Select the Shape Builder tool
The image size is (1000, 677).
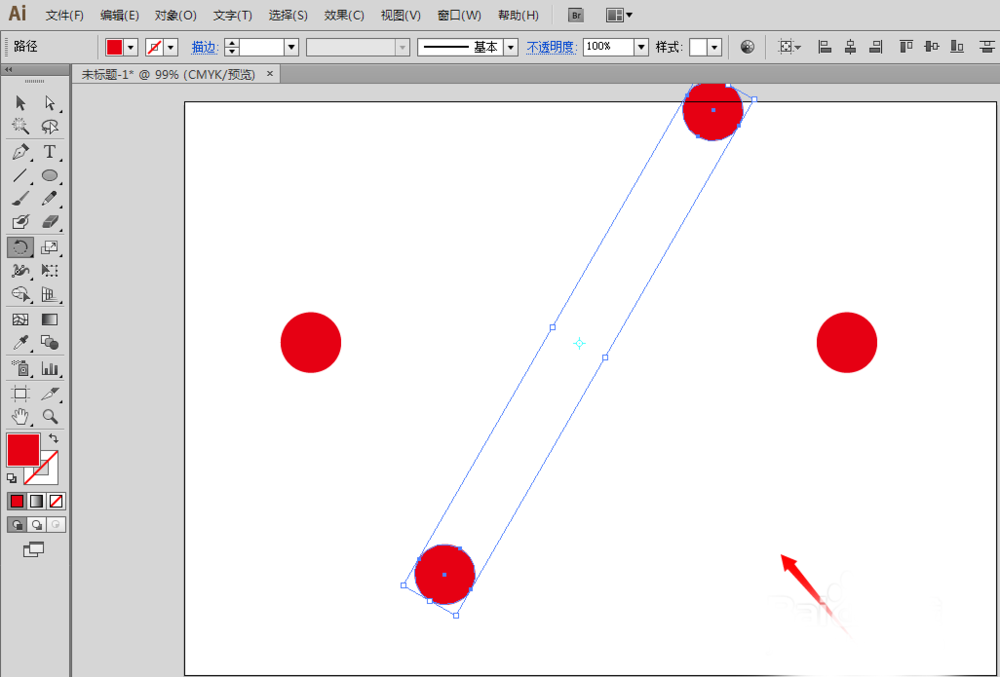21,293
